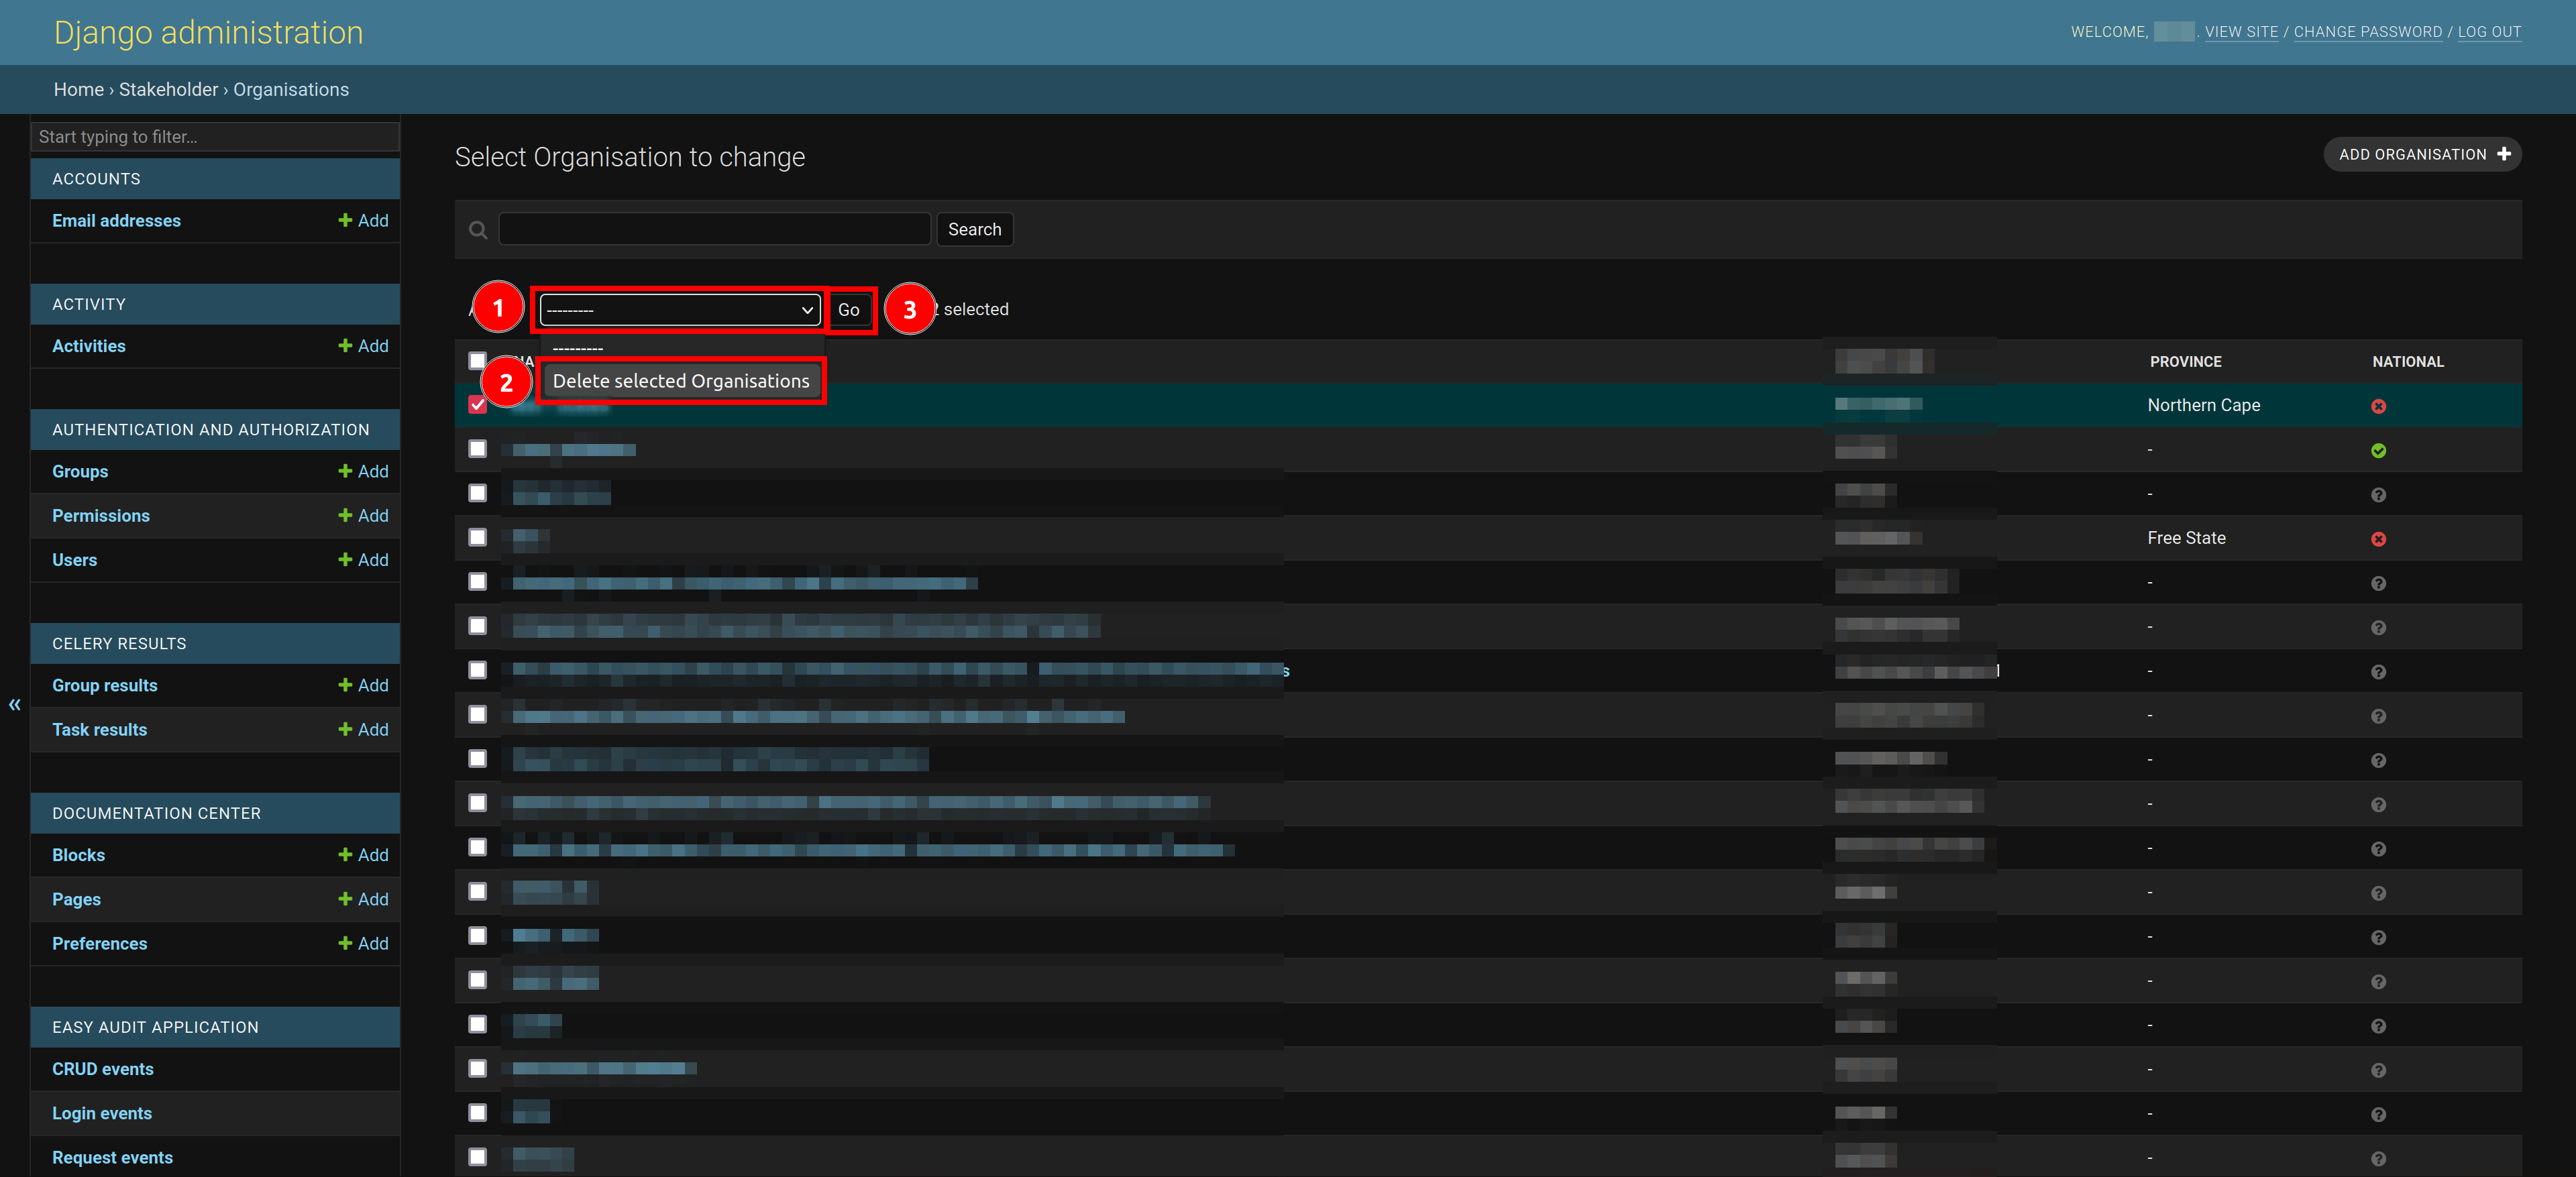This screenshot has height=1177, width=2576.
Task: Click the green check icon in National column
Action: (2378, 451)
